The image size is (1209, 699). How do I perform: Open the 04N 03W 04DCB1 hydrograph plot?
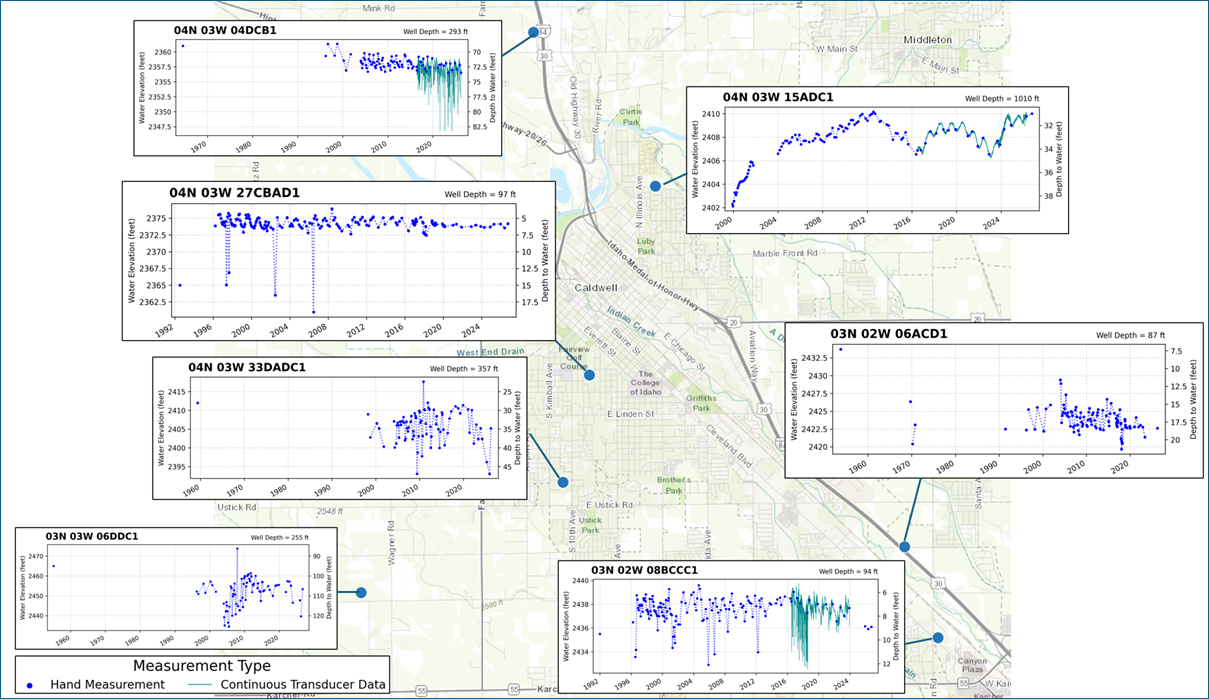coord(317,88)
